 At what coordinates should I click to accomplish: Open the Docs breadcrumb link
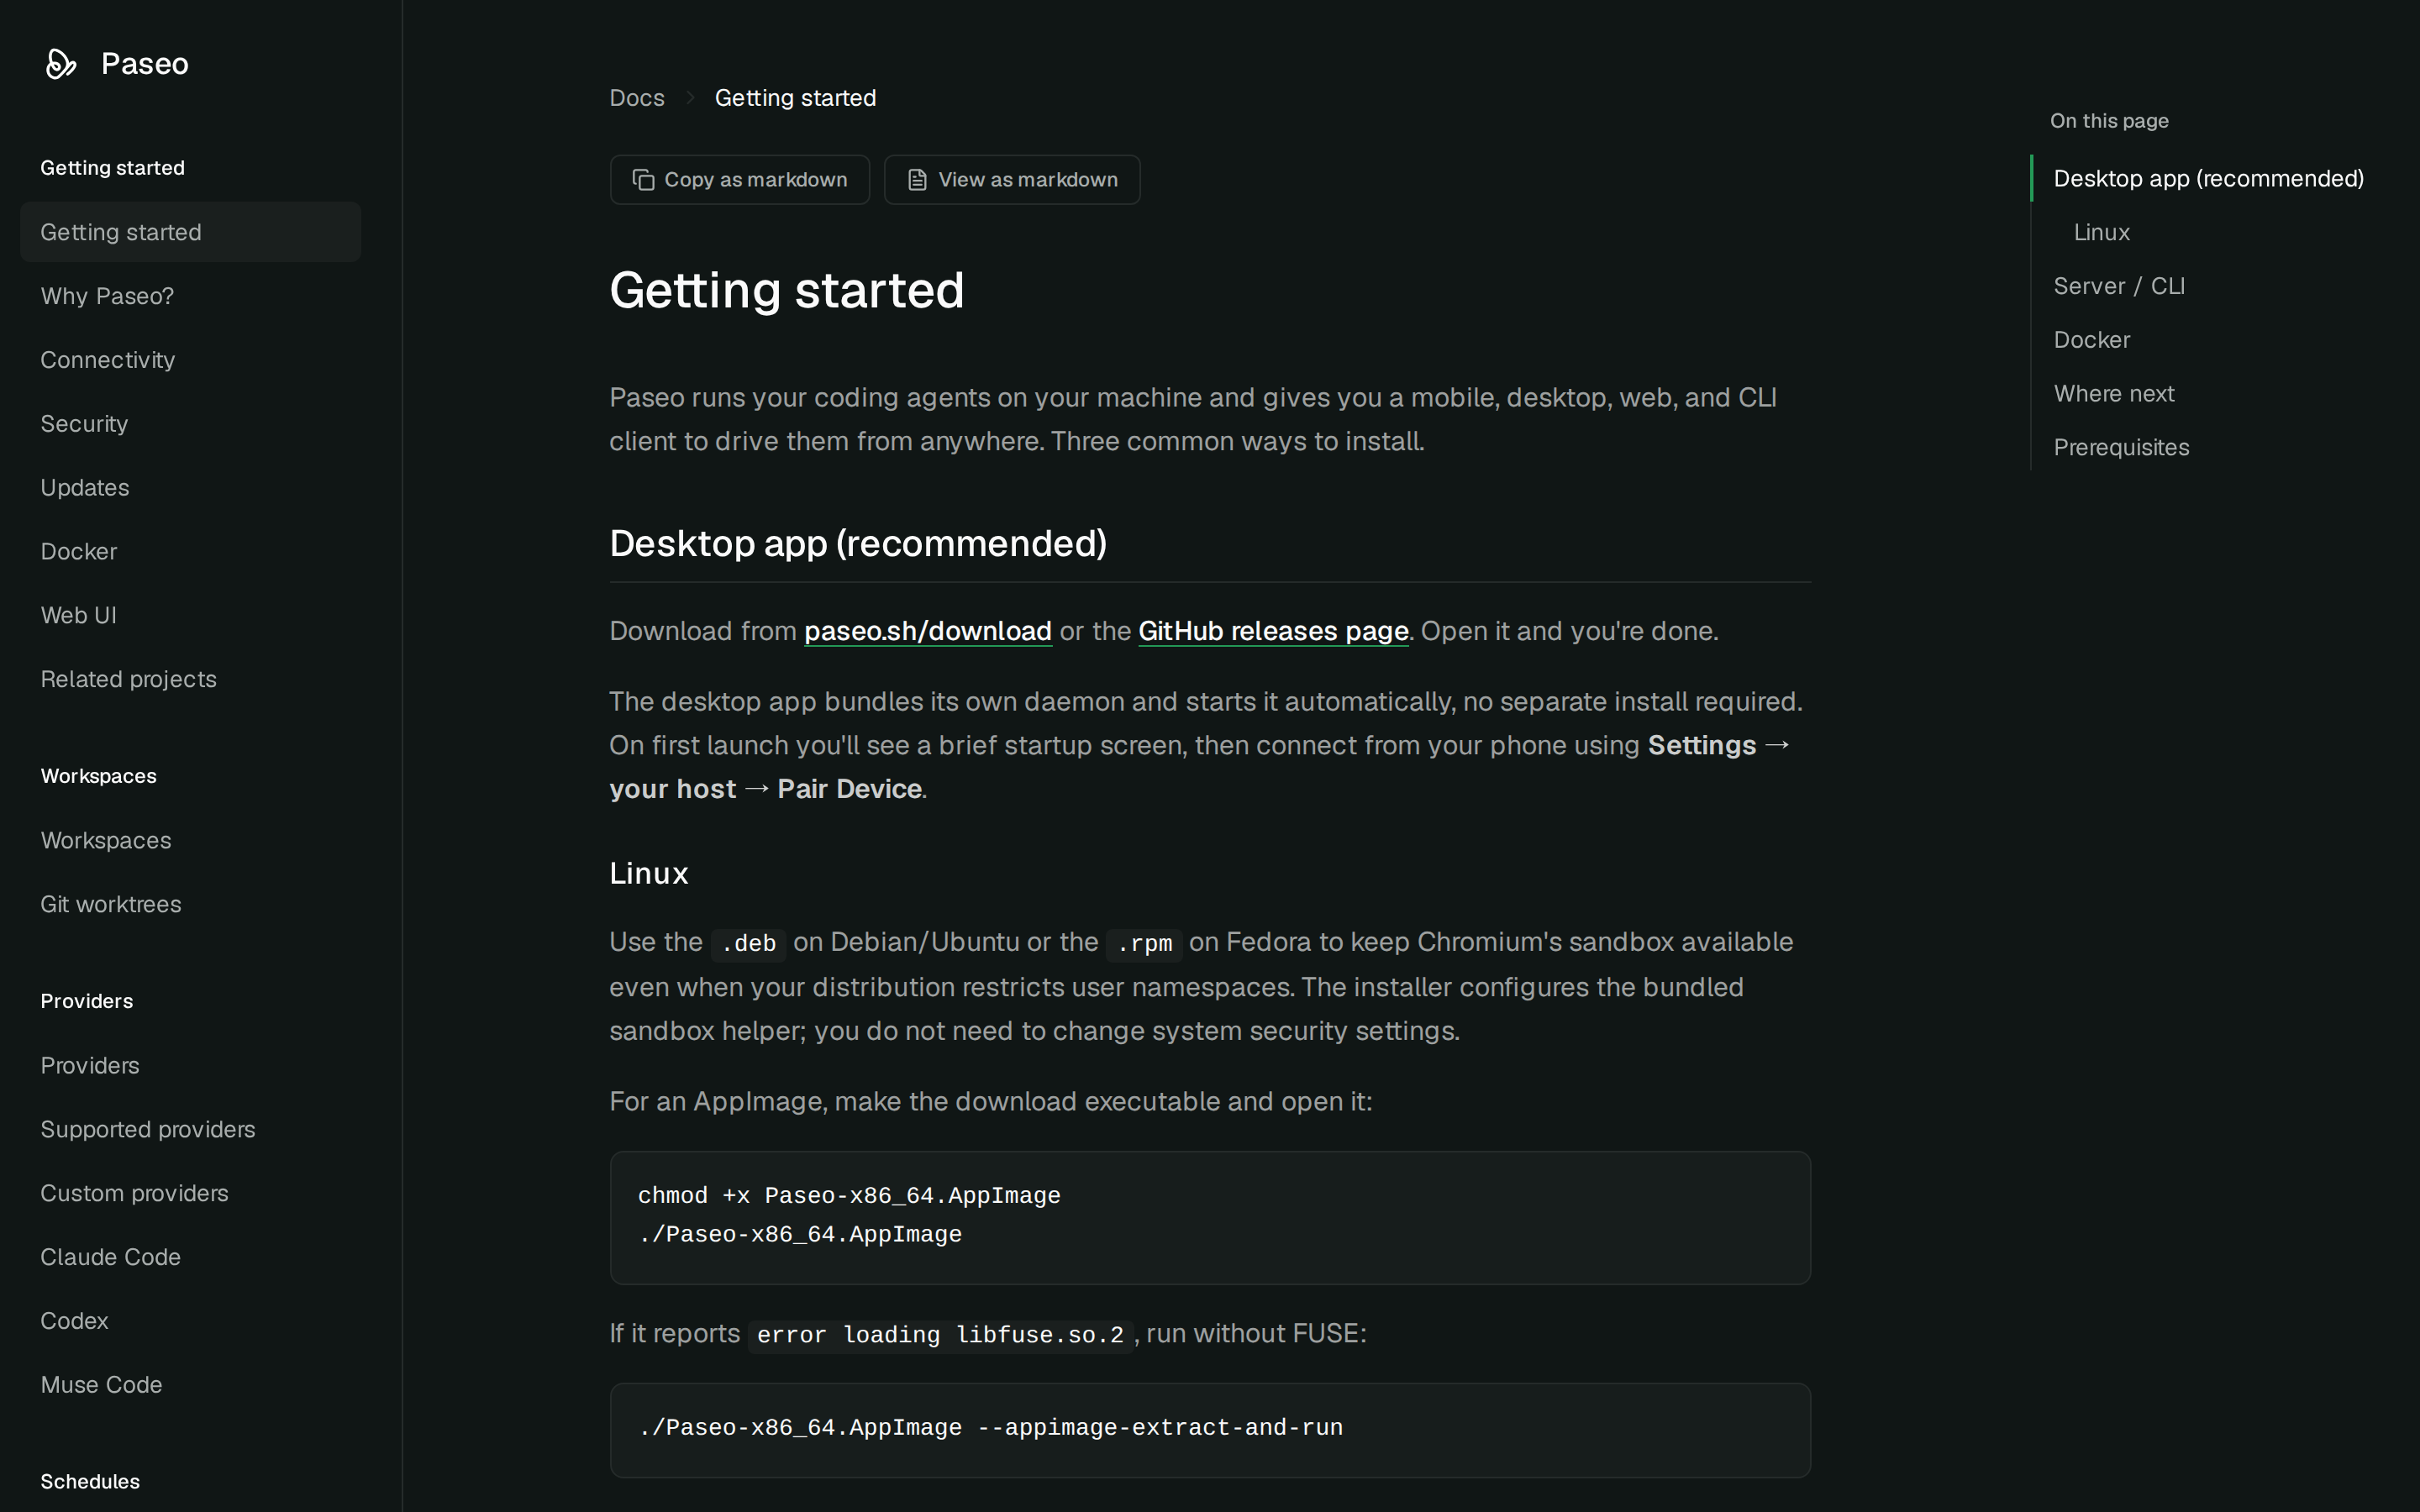637,98
